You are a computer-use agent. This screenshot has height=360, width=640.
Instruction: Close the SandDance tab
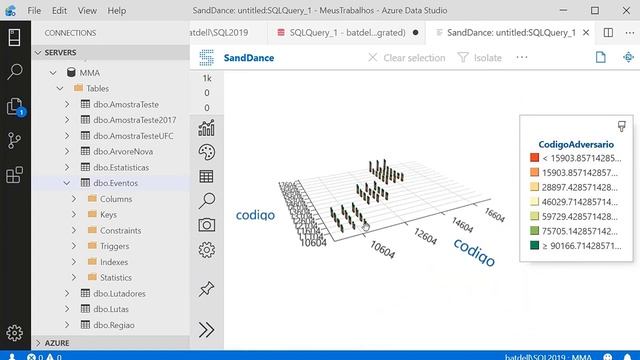pyautogui.click(x=586, y=33)
